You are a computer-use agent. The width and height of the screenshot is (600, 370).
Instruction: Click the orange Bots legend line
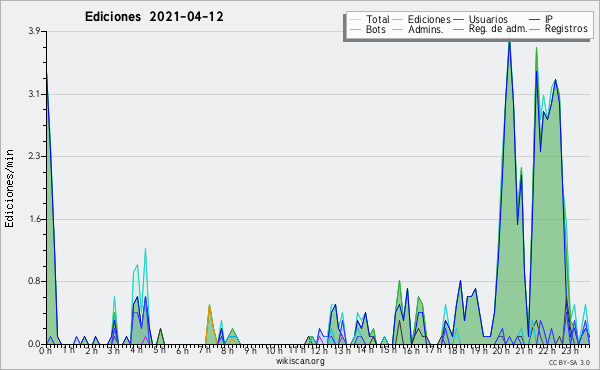(355, 29)
